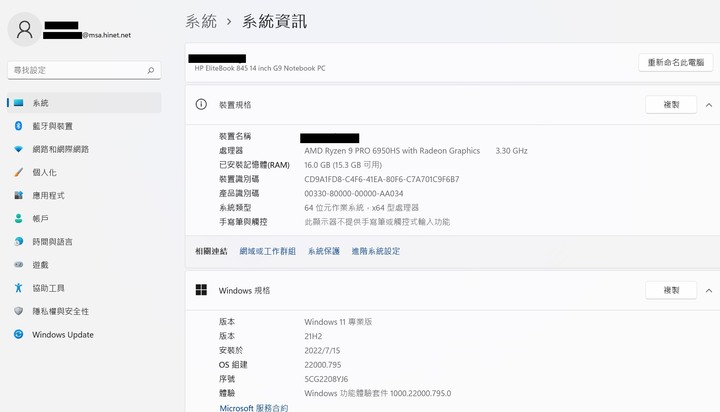
Task: Click the apps icon next to 應用程式
Action: (x=18, y=195)
